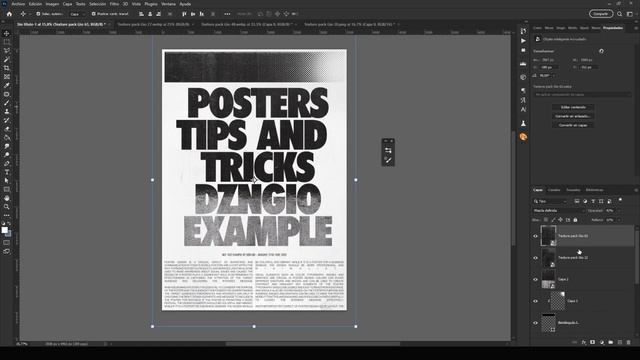Go to the Home screen icon
This screenshot has width=640, height=360.
(x=9, y=14)
